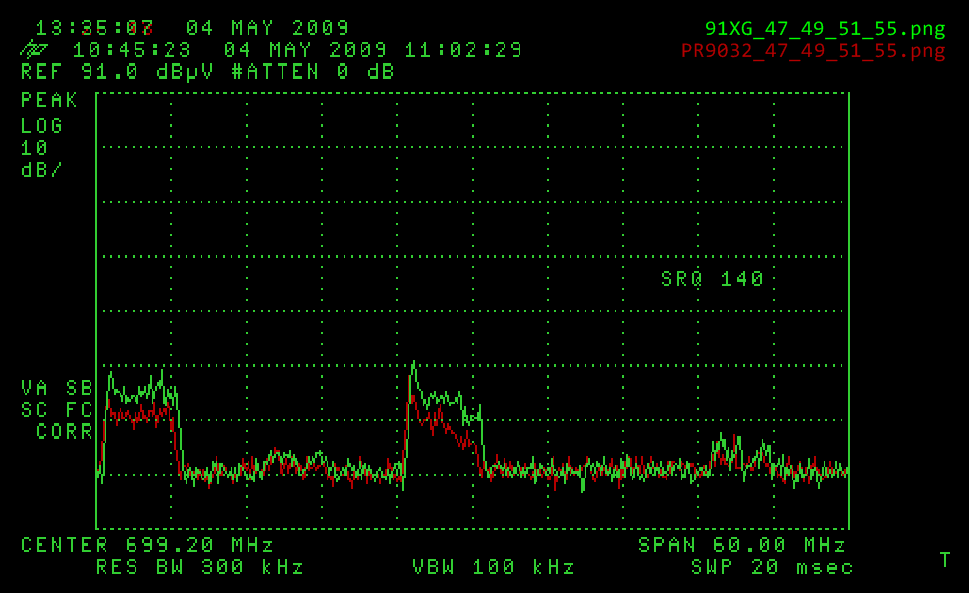The image size is (969, 593).
Task: Click the T indicator at bottom right
Action: click(945, 560)
